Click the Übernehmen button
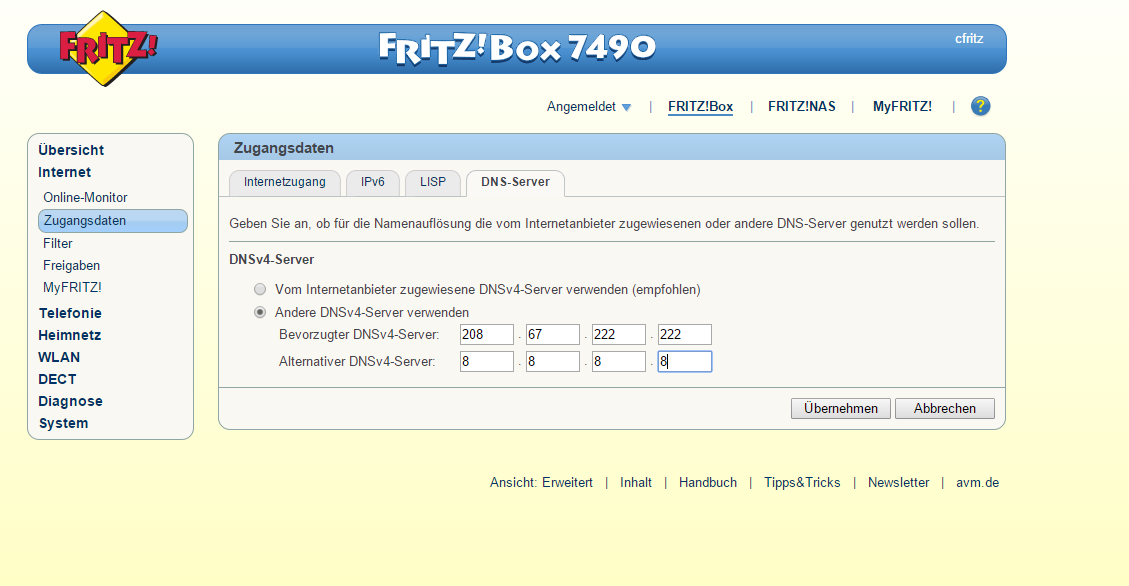This screenshot has height=586, width=1129. 840,408
